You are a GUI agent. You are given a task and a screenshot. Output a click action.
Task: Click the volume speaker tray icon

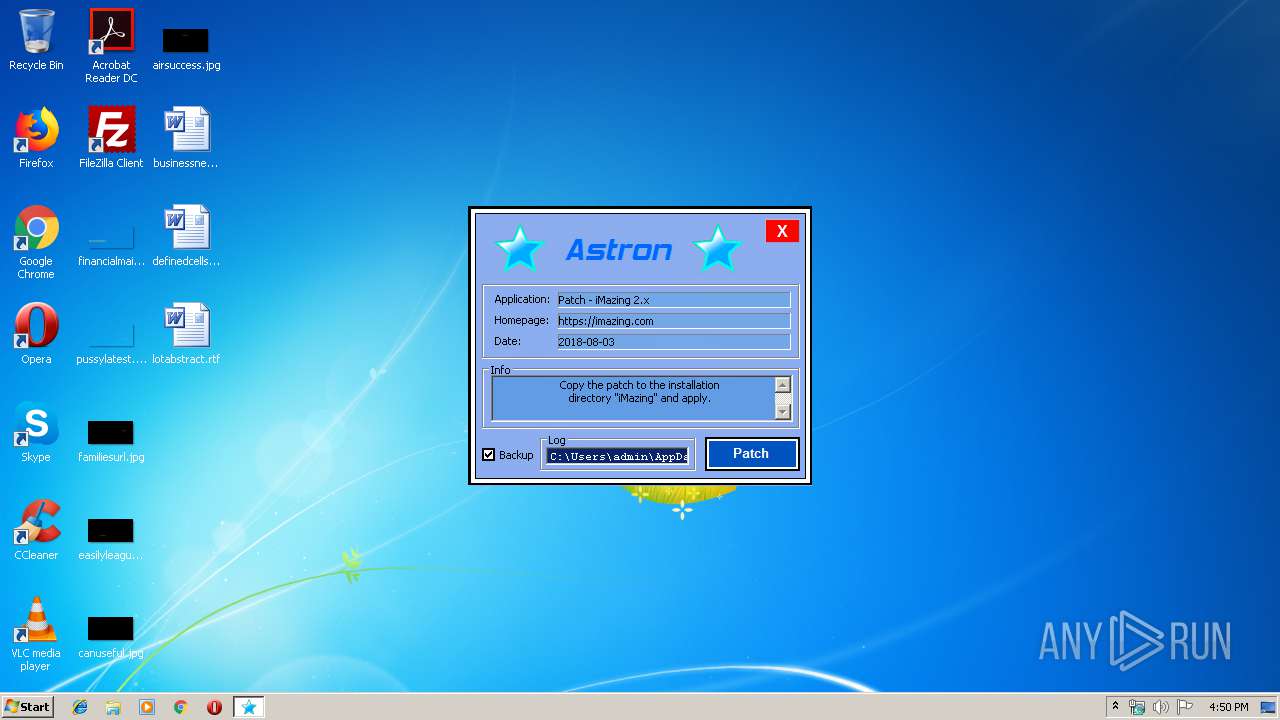(1161, 707)
